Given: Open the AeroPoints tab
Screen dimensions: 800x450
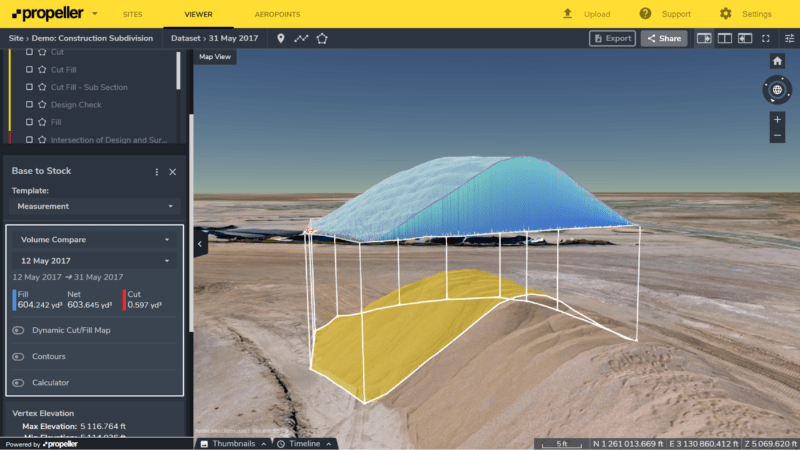Looking at the screenshot, I should click(x=277, y=15).
